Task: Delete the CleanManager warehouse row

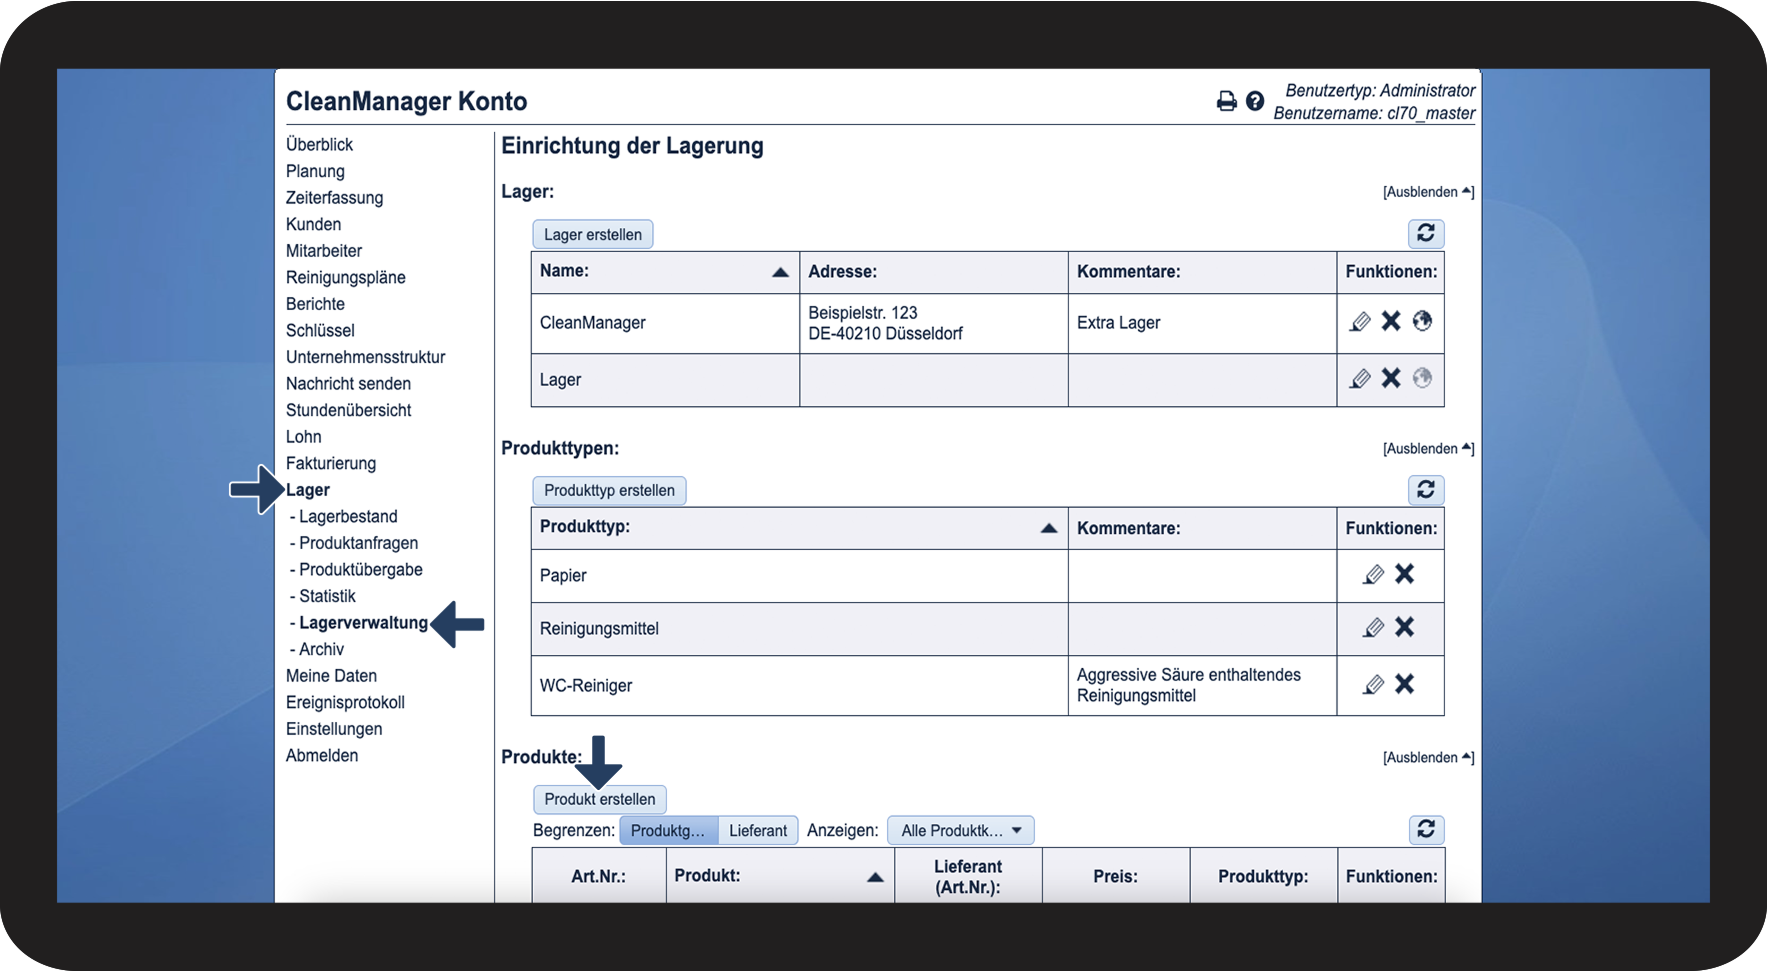Action: pos(1391,321)
